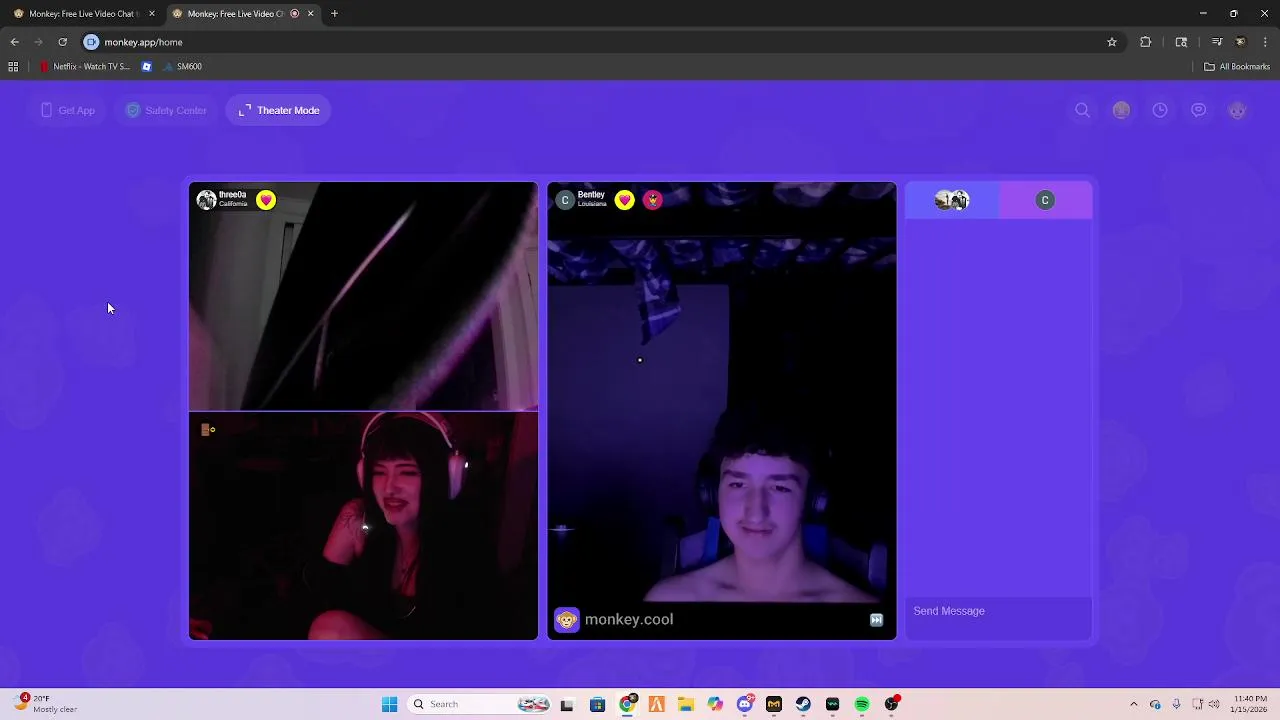Open the round avatar icon beside the search icon
1280x720 pixels.
click(x=1121, y=110)
